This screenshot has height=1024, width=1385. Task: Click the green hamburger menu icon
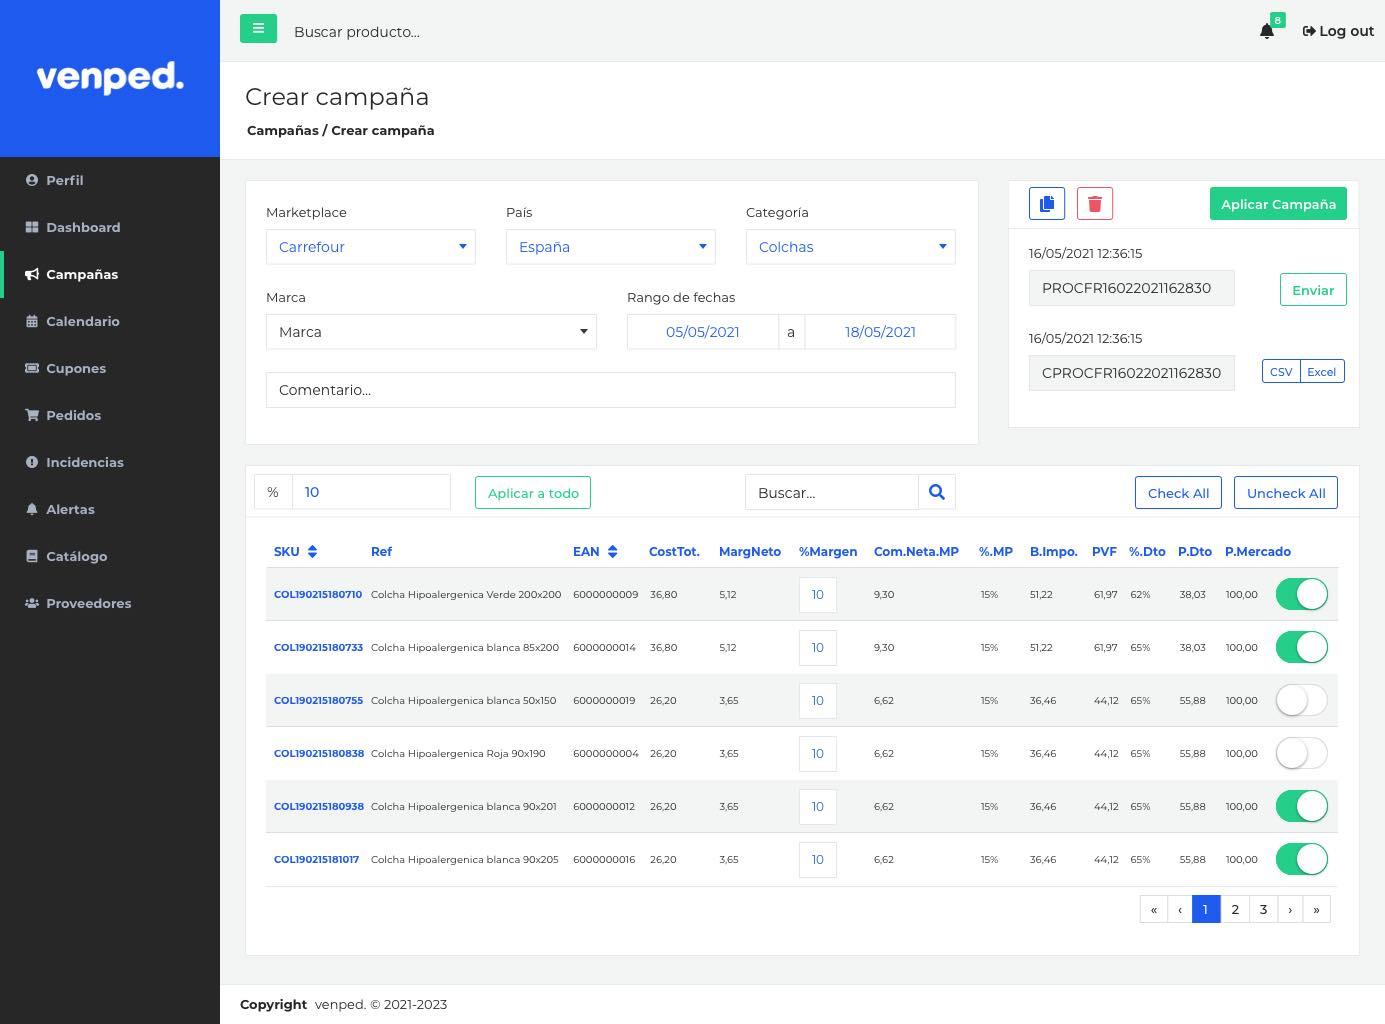coord(258,29)
